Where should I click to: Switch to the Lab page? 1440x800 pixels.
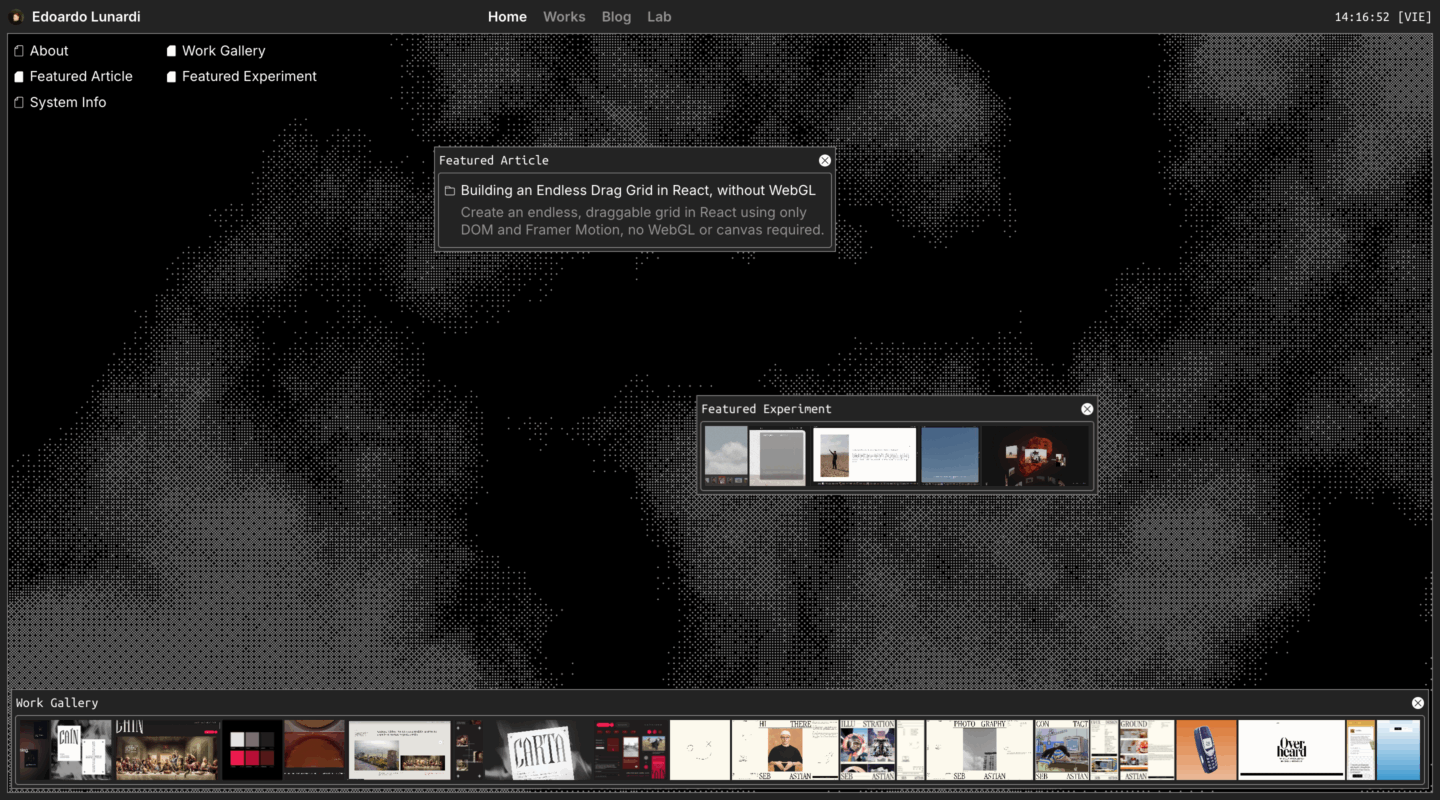point(659,17)
